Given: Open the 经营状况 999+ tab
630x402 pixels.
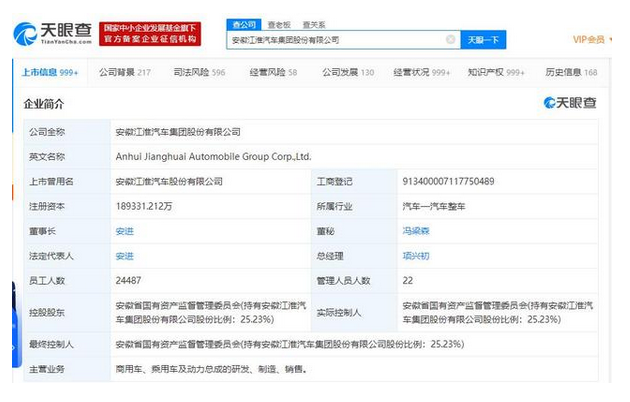Looking at the screenshot, I should (422, 73).
